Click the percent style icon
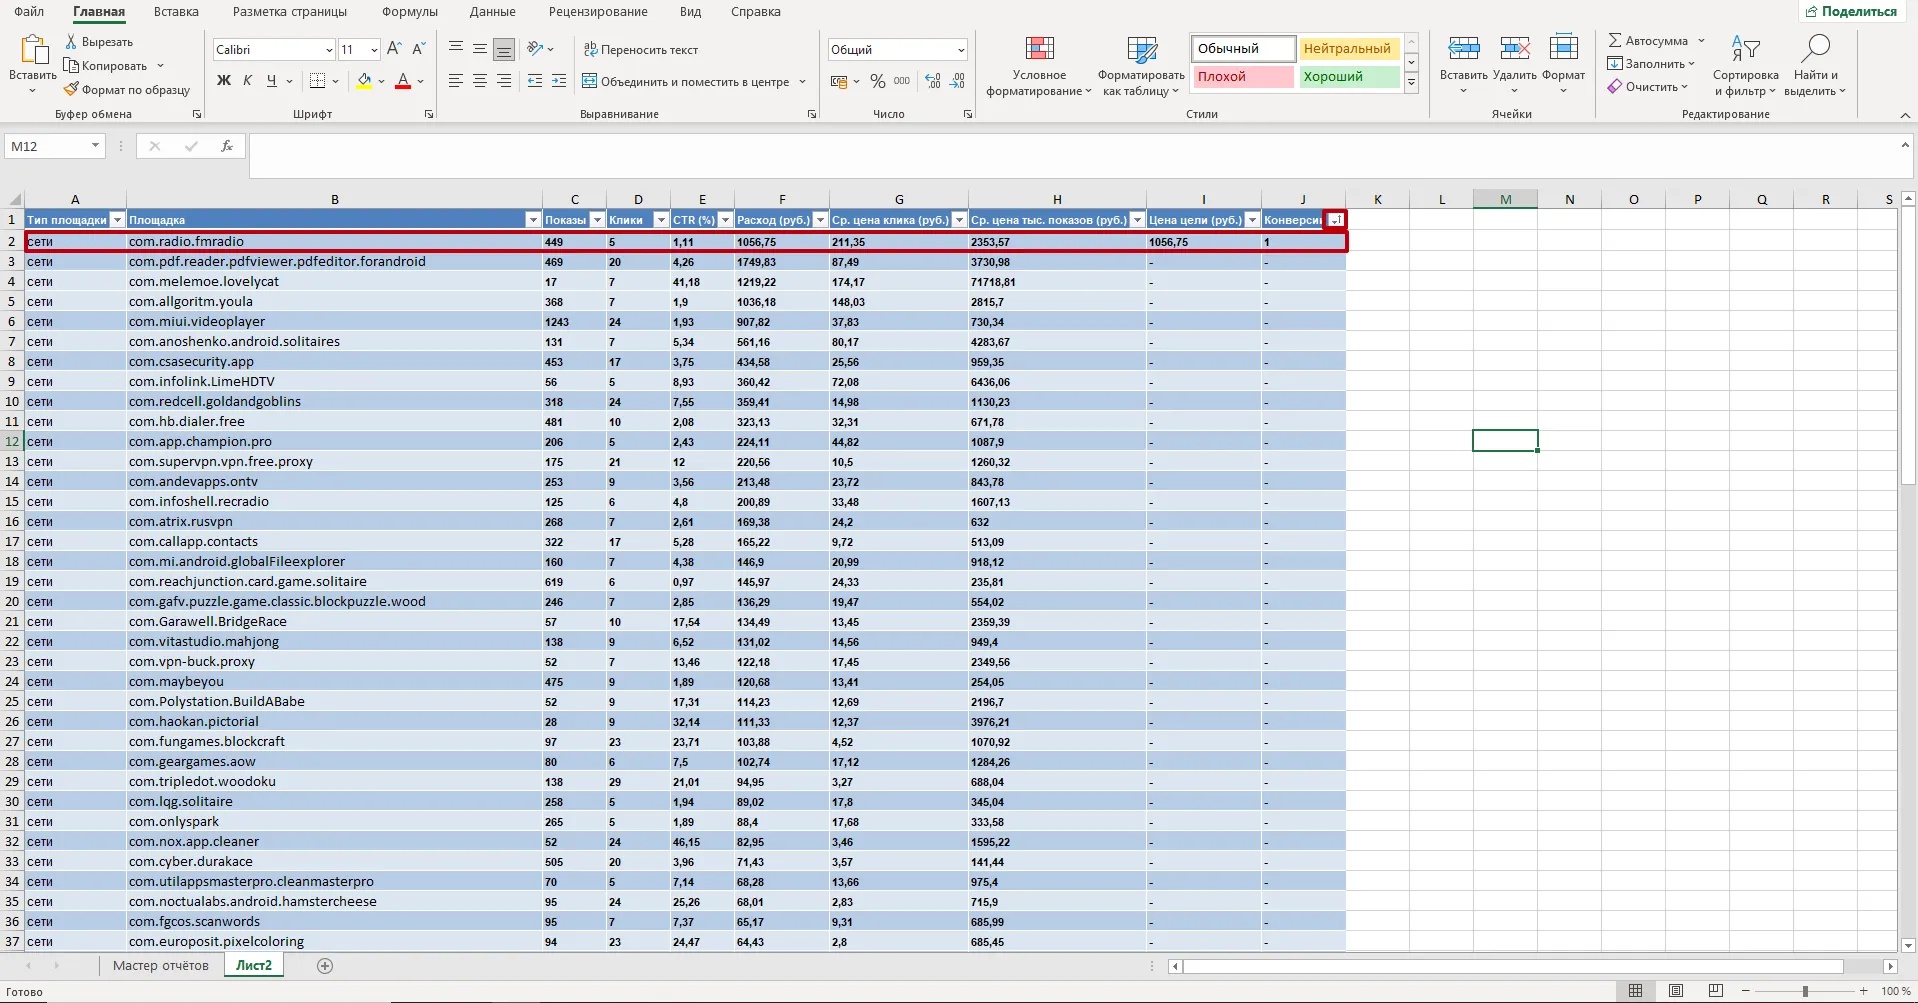1918x1003 pixels. (x=877, y=82)
